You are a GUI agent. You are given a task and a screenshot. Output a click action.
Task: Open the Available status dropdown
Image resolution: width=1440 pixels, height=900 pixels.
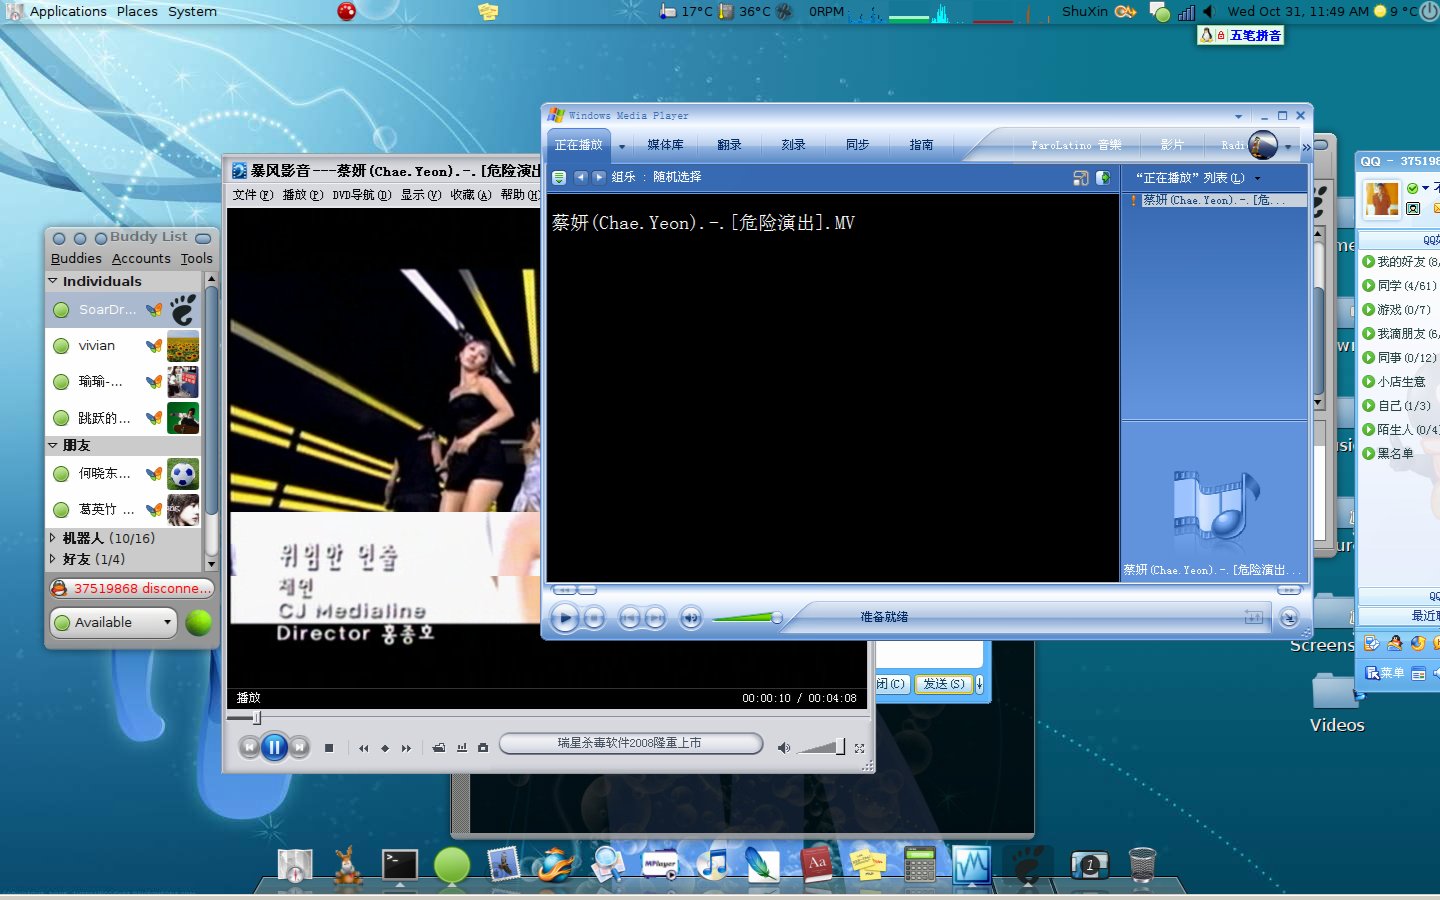click(113, 622)
